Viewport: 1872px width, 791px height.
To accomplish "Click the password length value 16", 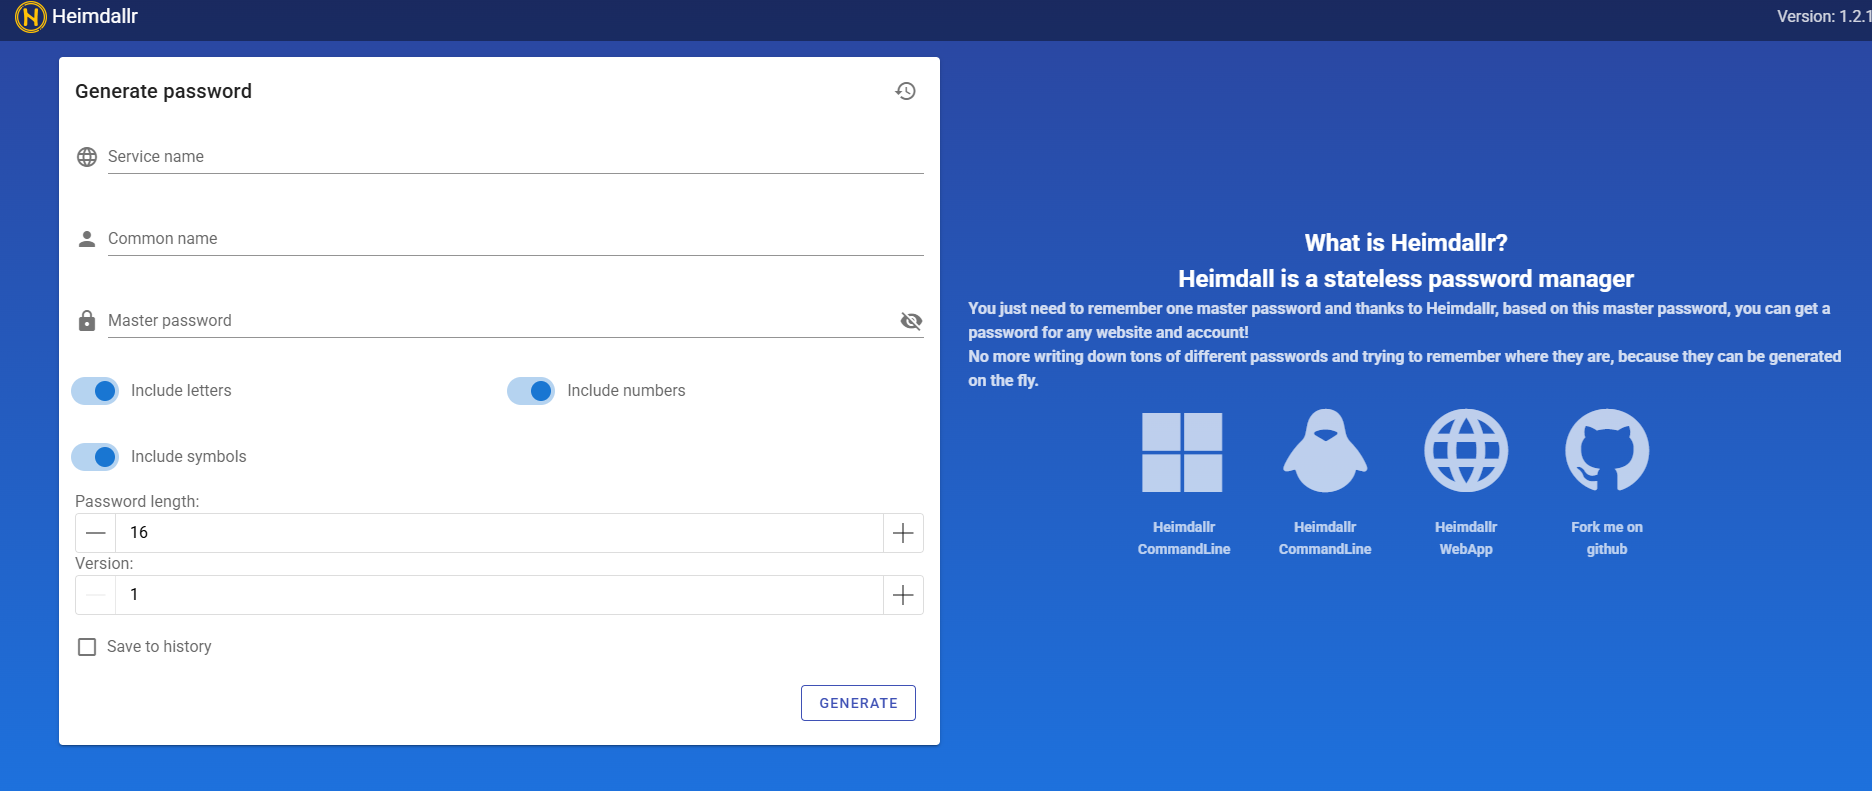I will [499, 533].
